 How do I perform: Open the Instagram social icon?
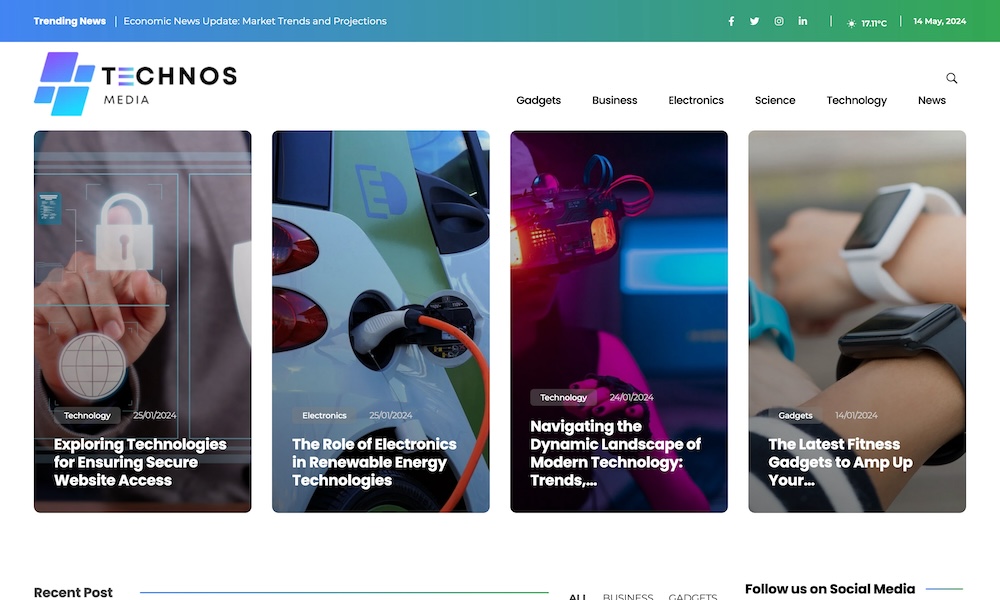coord(779,21)
